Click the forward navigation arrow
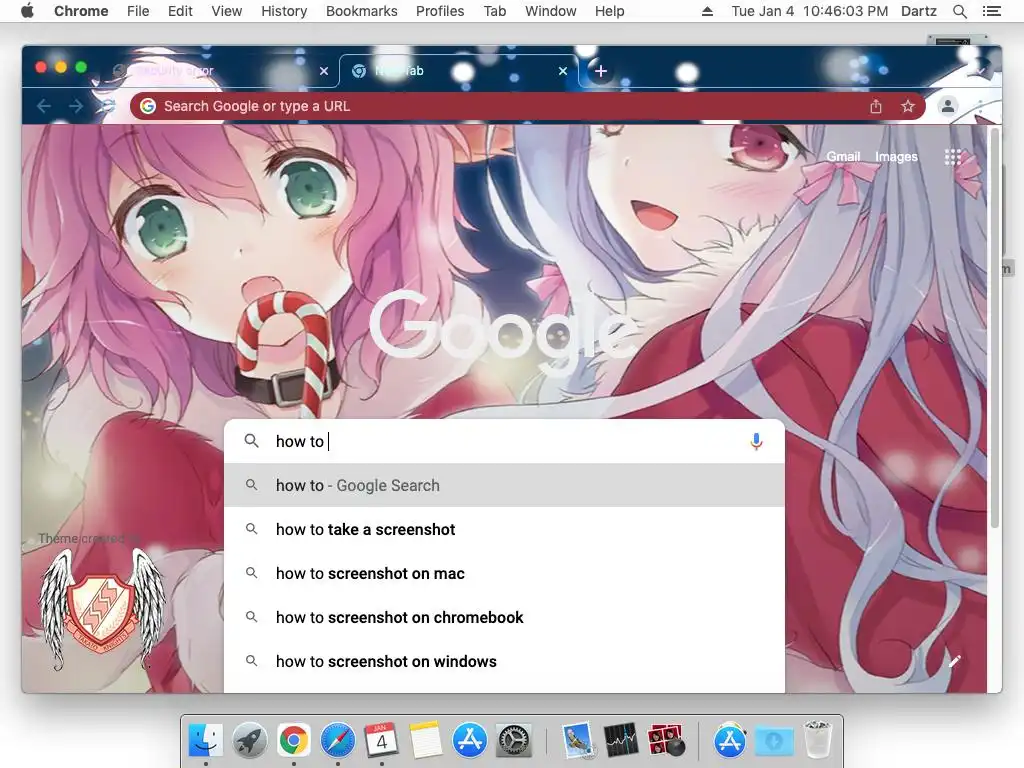This screenshot has height=768, width=1024. 76,106
